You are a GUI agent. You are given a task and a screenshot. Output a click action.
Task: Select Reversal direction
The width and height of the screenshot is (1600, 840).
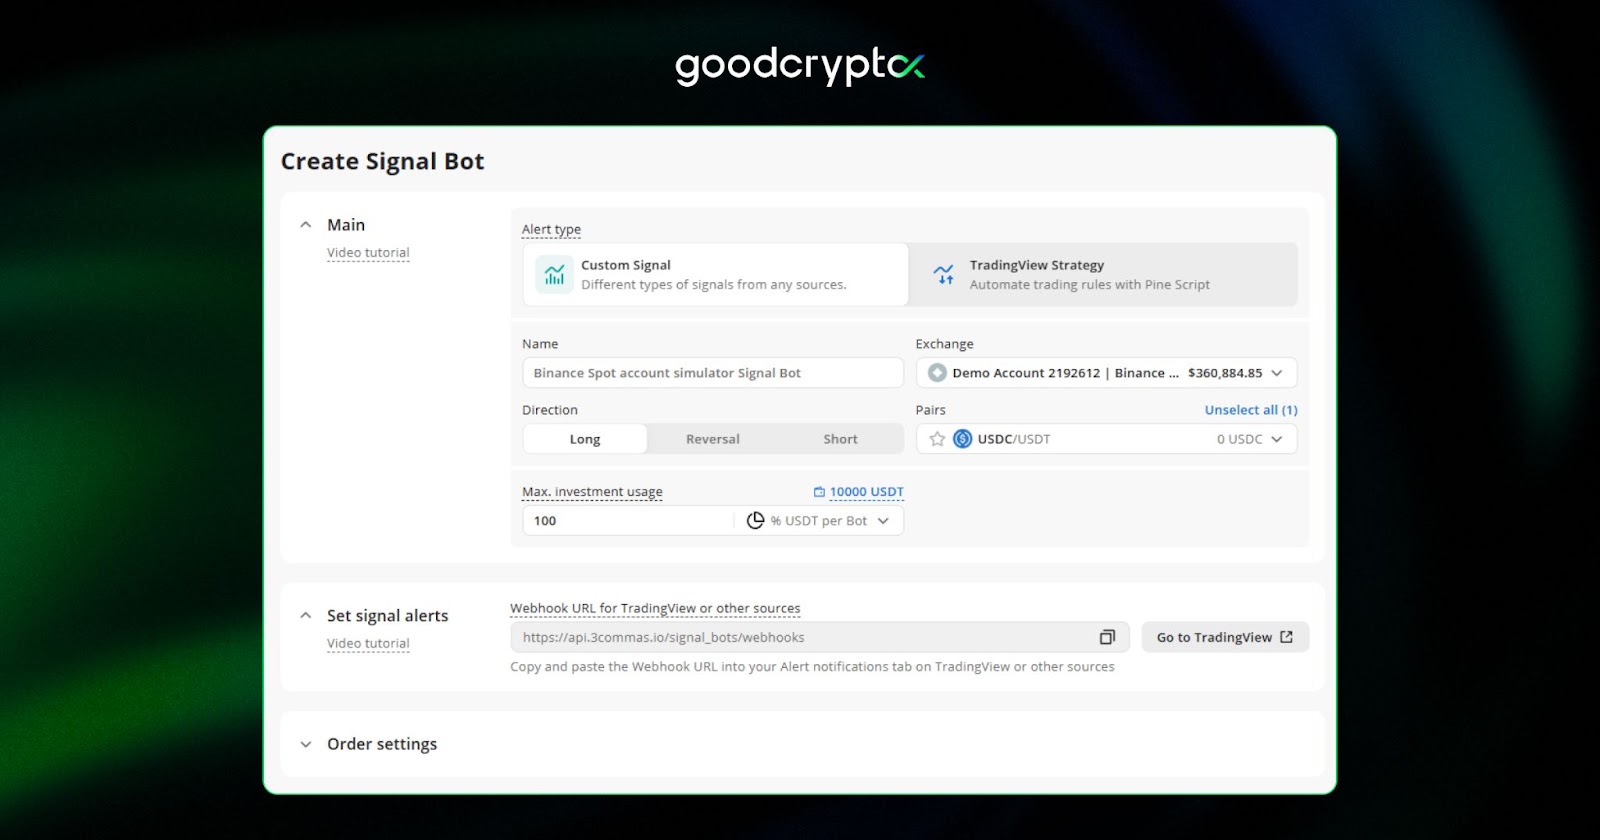pyautogui.click(x=712, y=439)
